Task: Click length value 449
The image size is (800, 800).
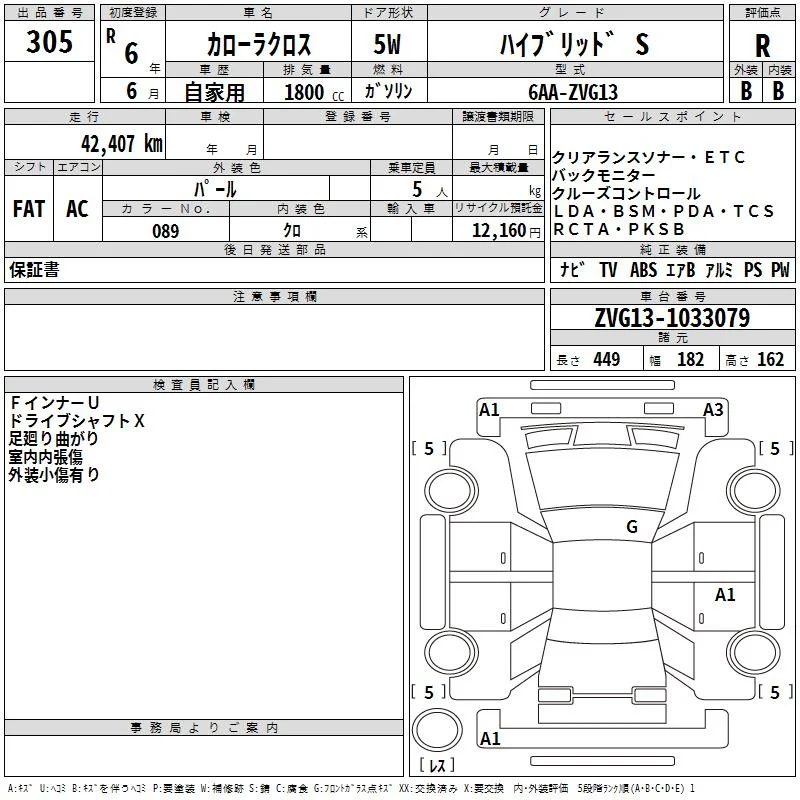Action: click(607, 359)
